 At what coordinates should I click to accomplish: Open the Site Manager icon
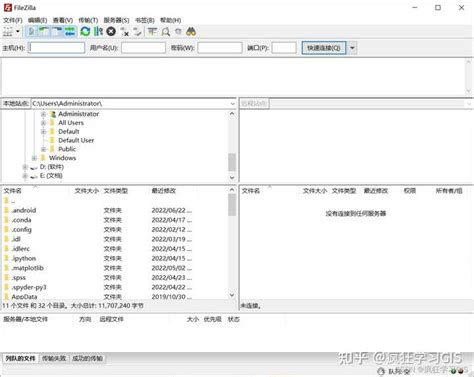point(8,32)
